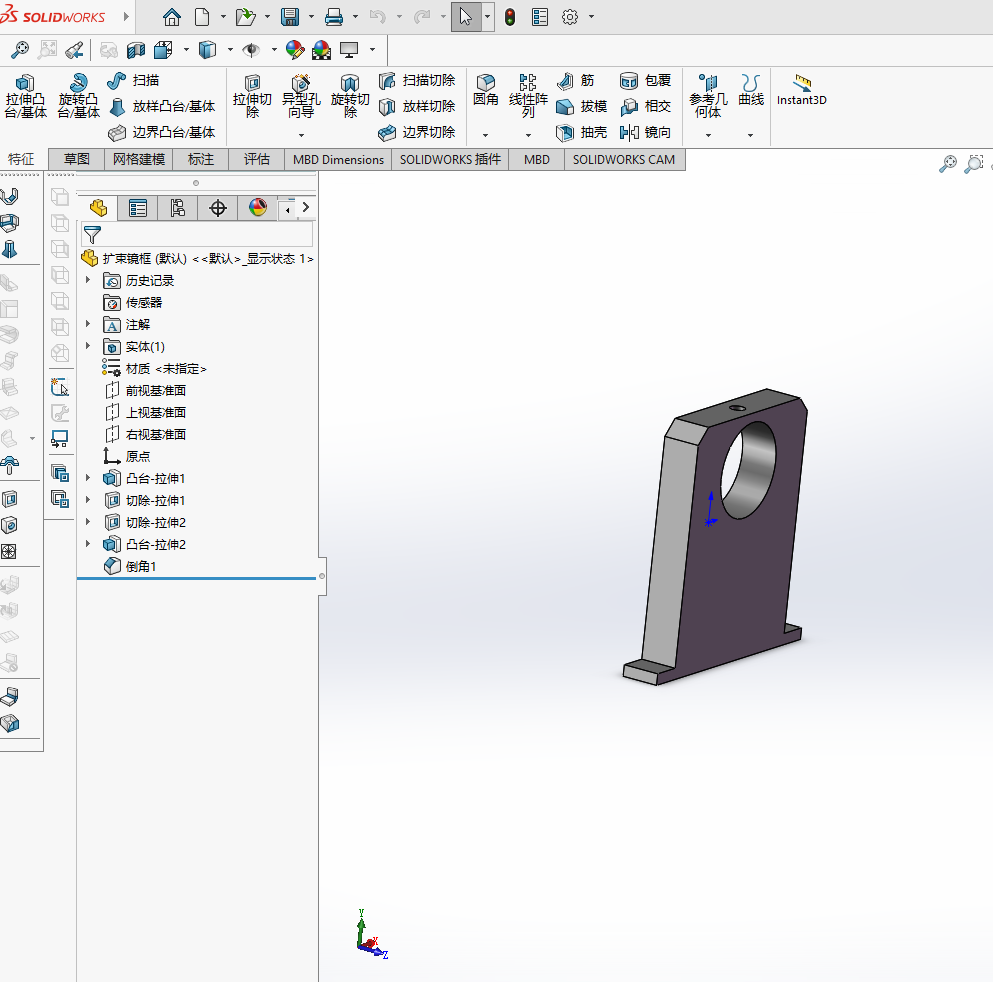Screen dimensions: 993x982
Task: Select Boundary Cut (边界切除)
Action: pos(417,132)
